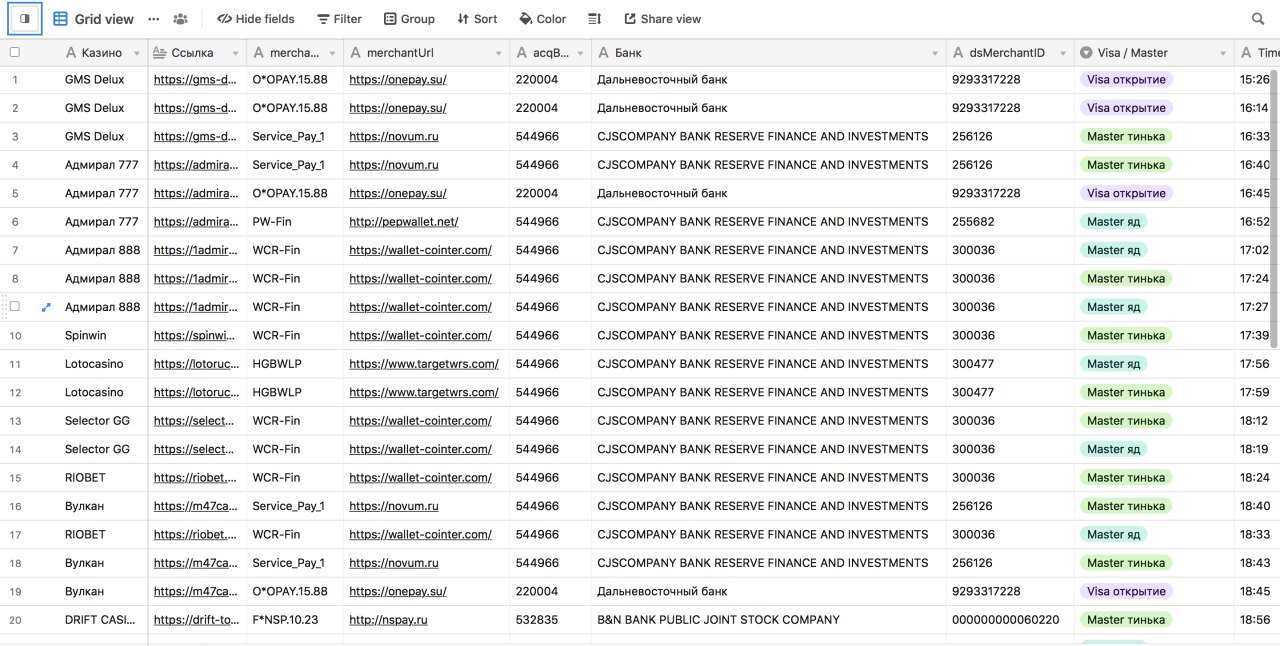The image size is (1280, 646).
Task: Click single-select icon beside Visa / Master
Action: tap(1087, 53)
